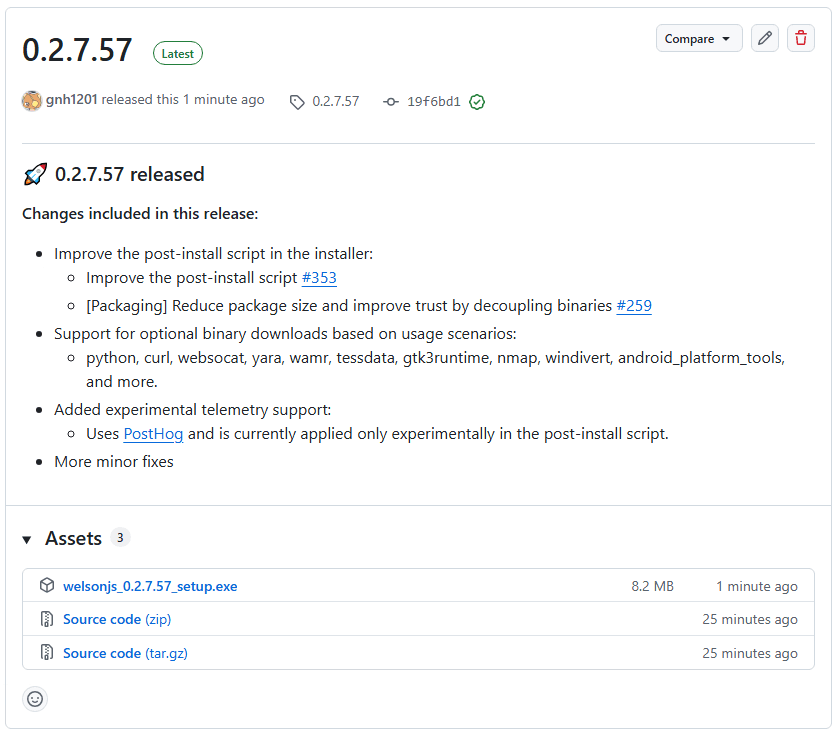Download welsonjs_0.2.7.57_setup.exe
The image size is (837, 736).
pos(150,586)
